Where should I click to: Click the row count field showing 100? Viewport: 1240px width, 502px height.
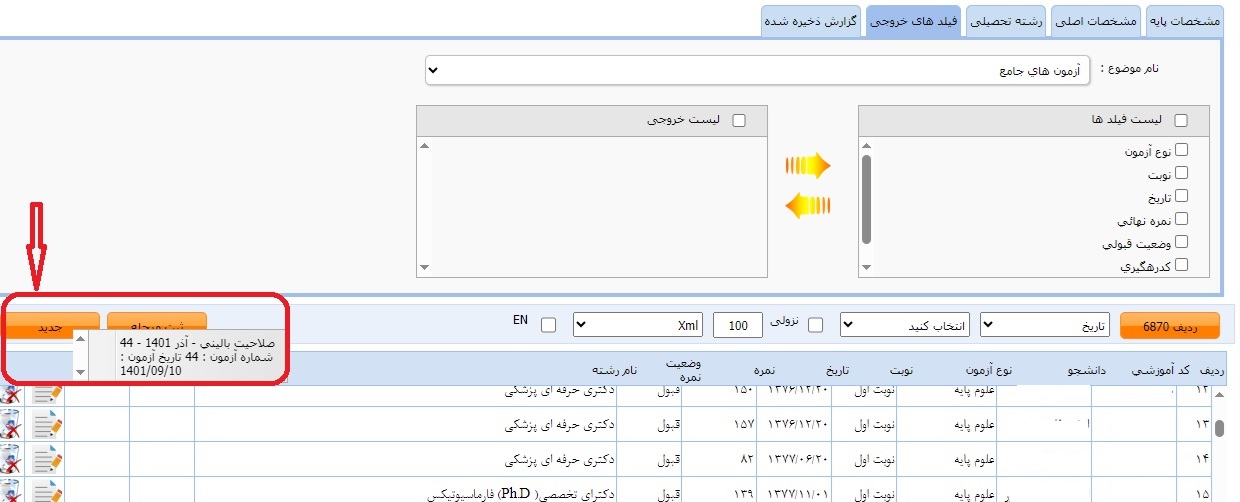pyautogui.click(x=739, y=326)
